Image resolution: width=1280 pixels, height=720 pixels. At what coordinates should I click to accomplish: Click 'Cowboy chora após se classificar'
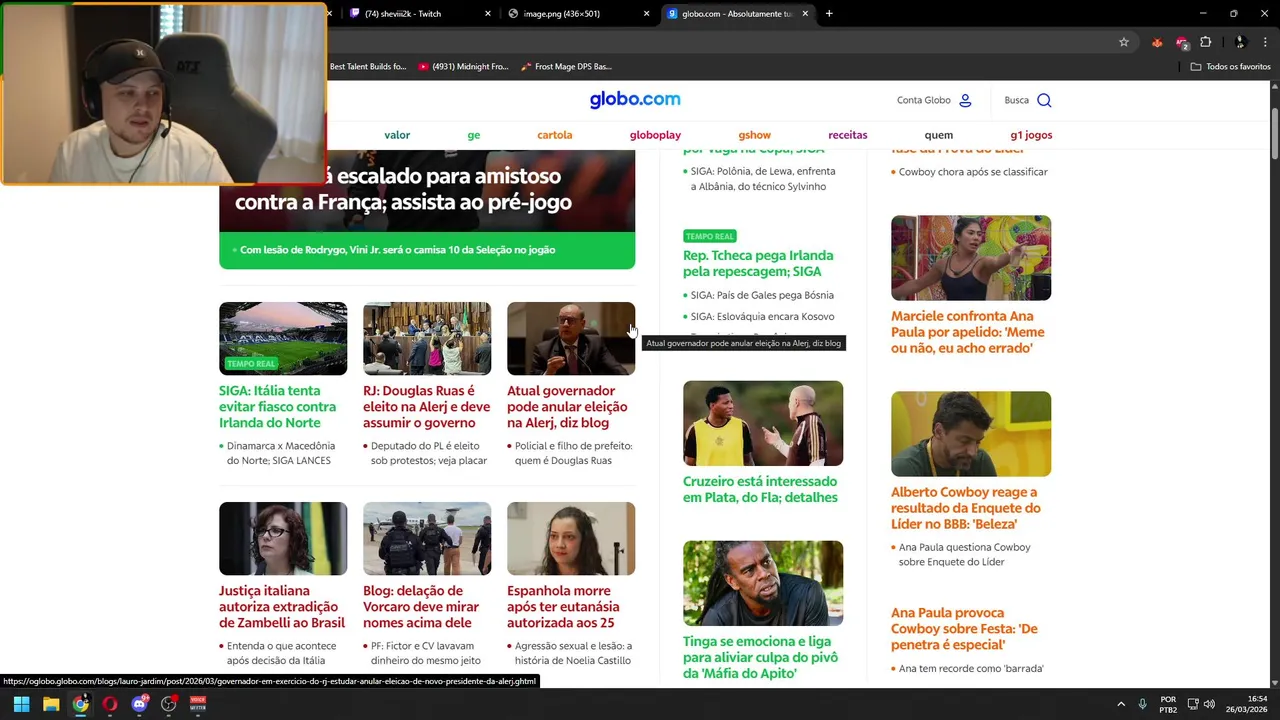(973, 172)
